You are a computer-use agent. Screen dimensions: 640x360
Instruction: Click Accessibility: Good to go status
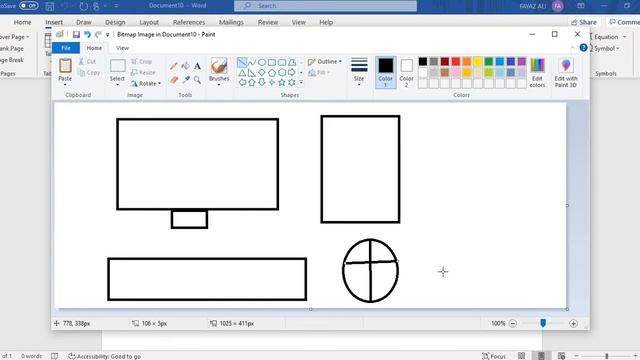coord(104,356)
